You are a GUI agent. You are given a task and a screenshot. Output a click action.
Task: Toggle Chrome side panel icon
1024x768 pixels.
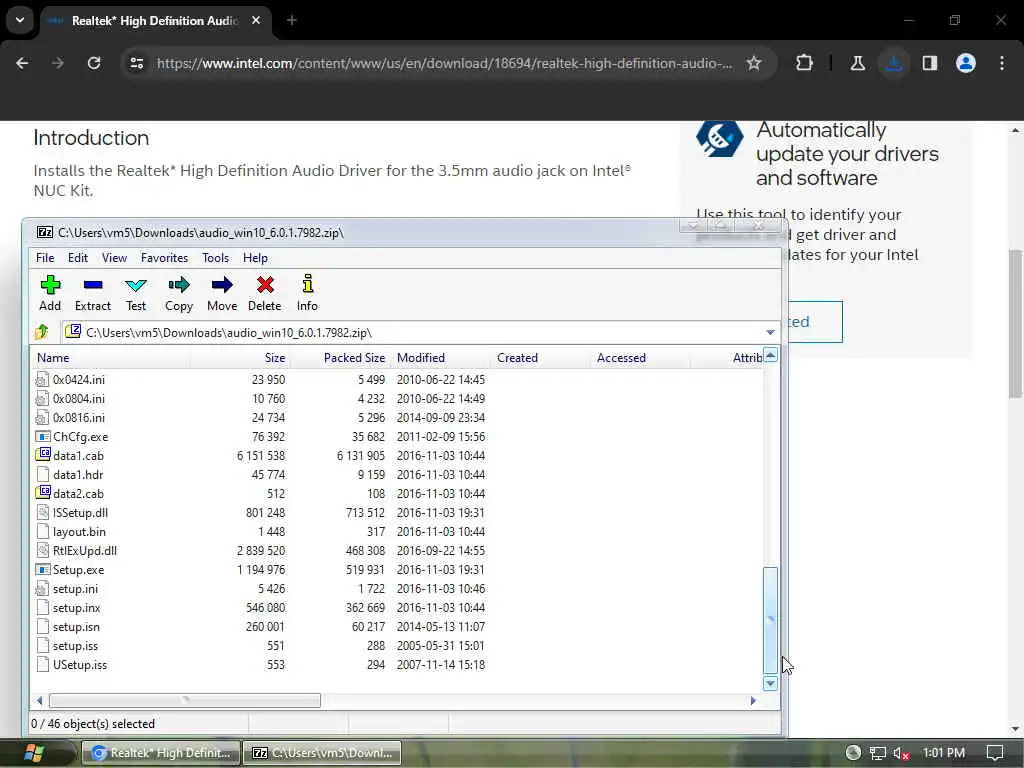pyautogui.click(x=929, y=63)
